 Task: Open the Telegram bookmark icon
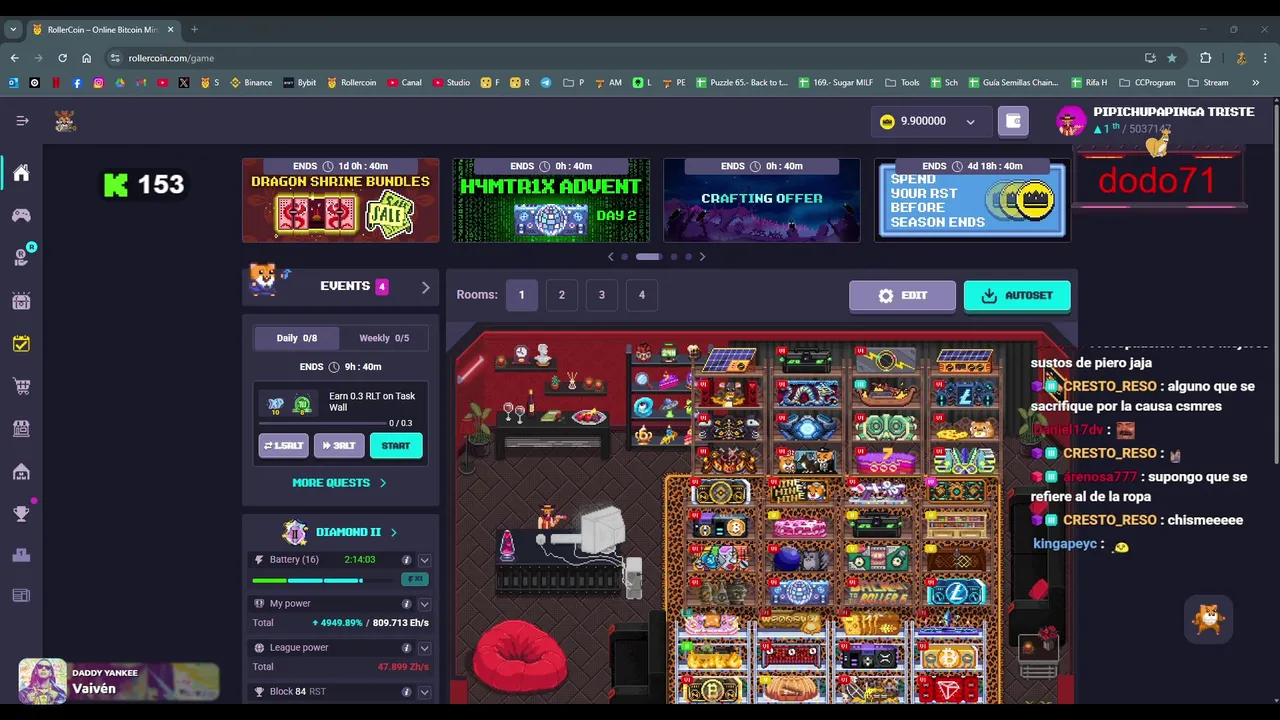[x=546, y=83]
